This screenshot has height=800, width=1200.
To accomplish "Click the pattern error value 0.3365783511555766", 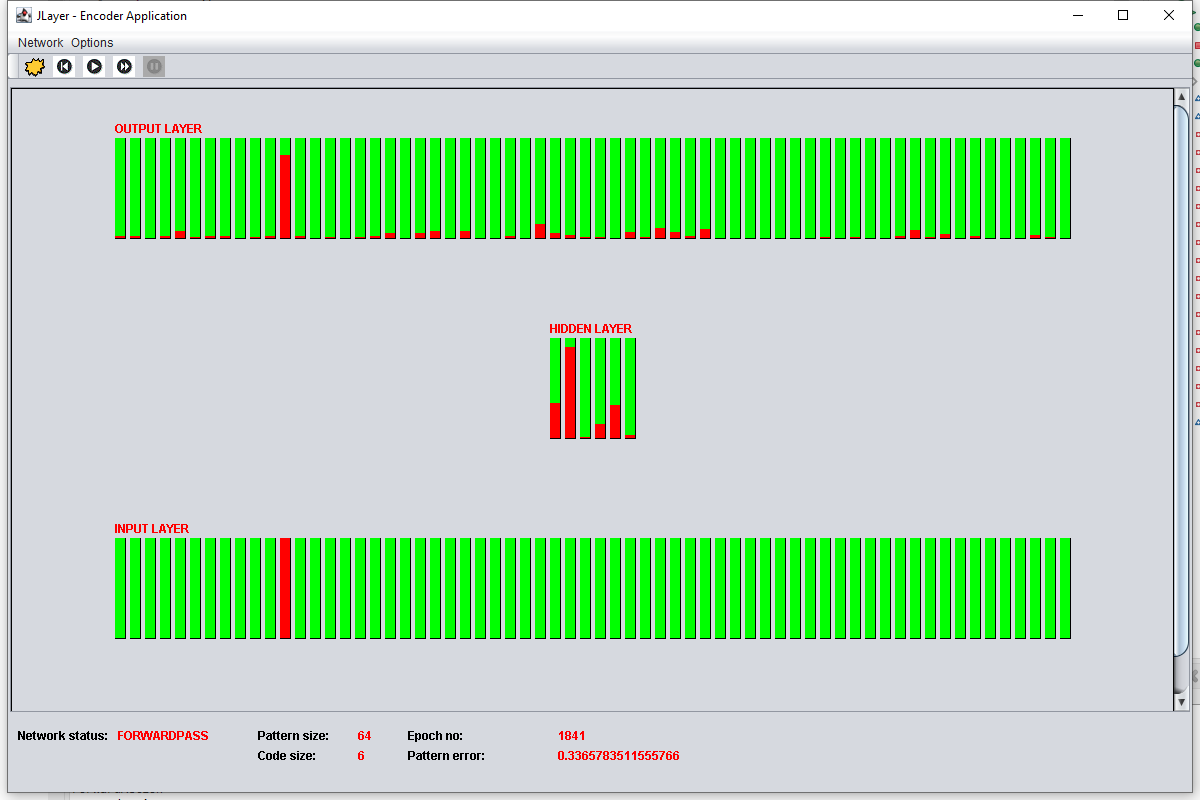I will (x=618, y=756).
